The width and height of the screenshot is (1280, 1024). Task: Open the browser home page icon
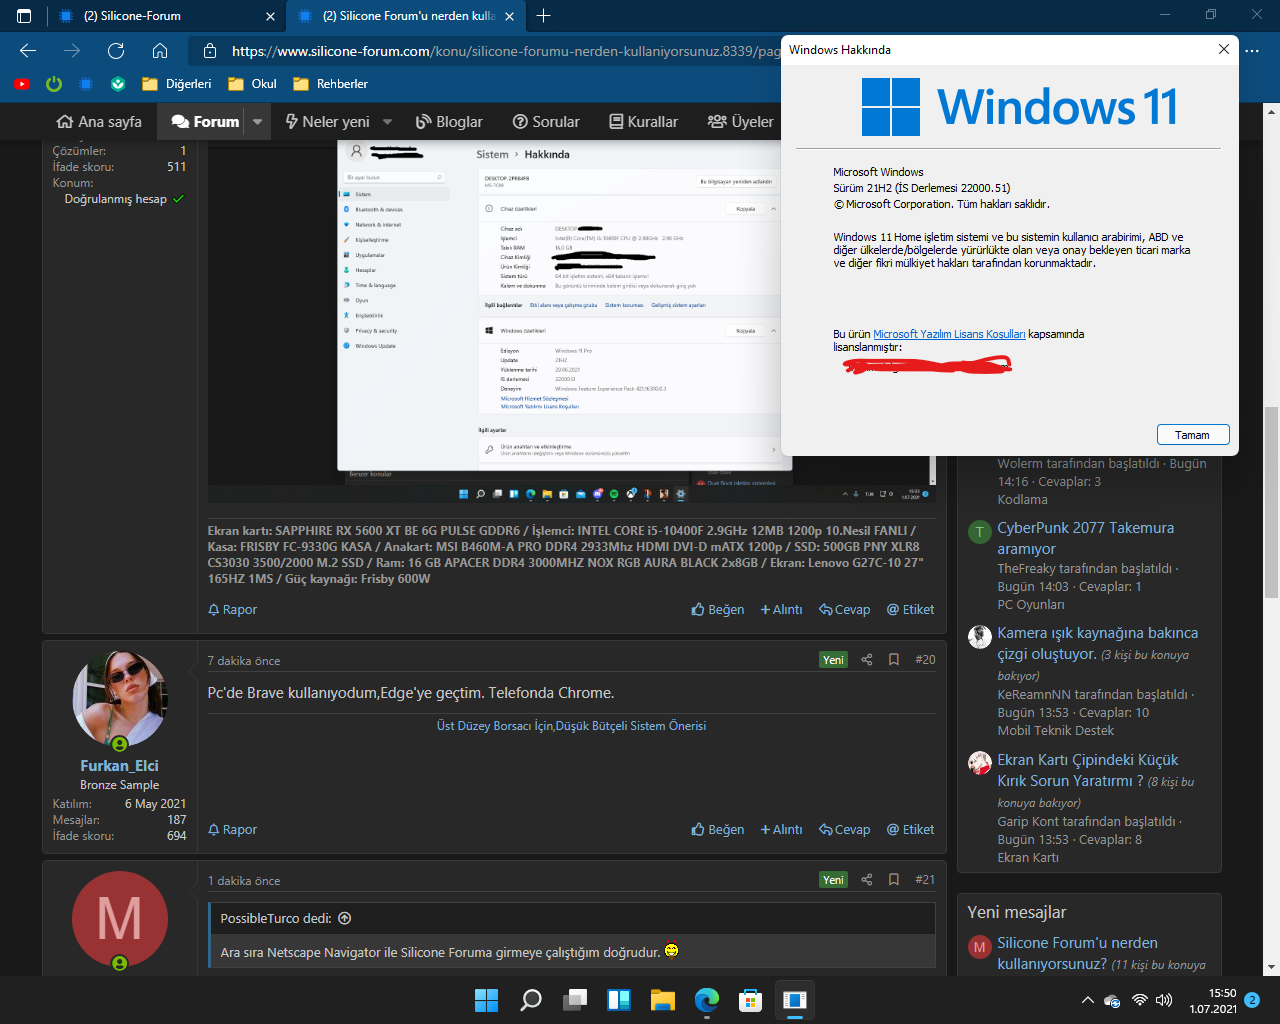(160, 51)
